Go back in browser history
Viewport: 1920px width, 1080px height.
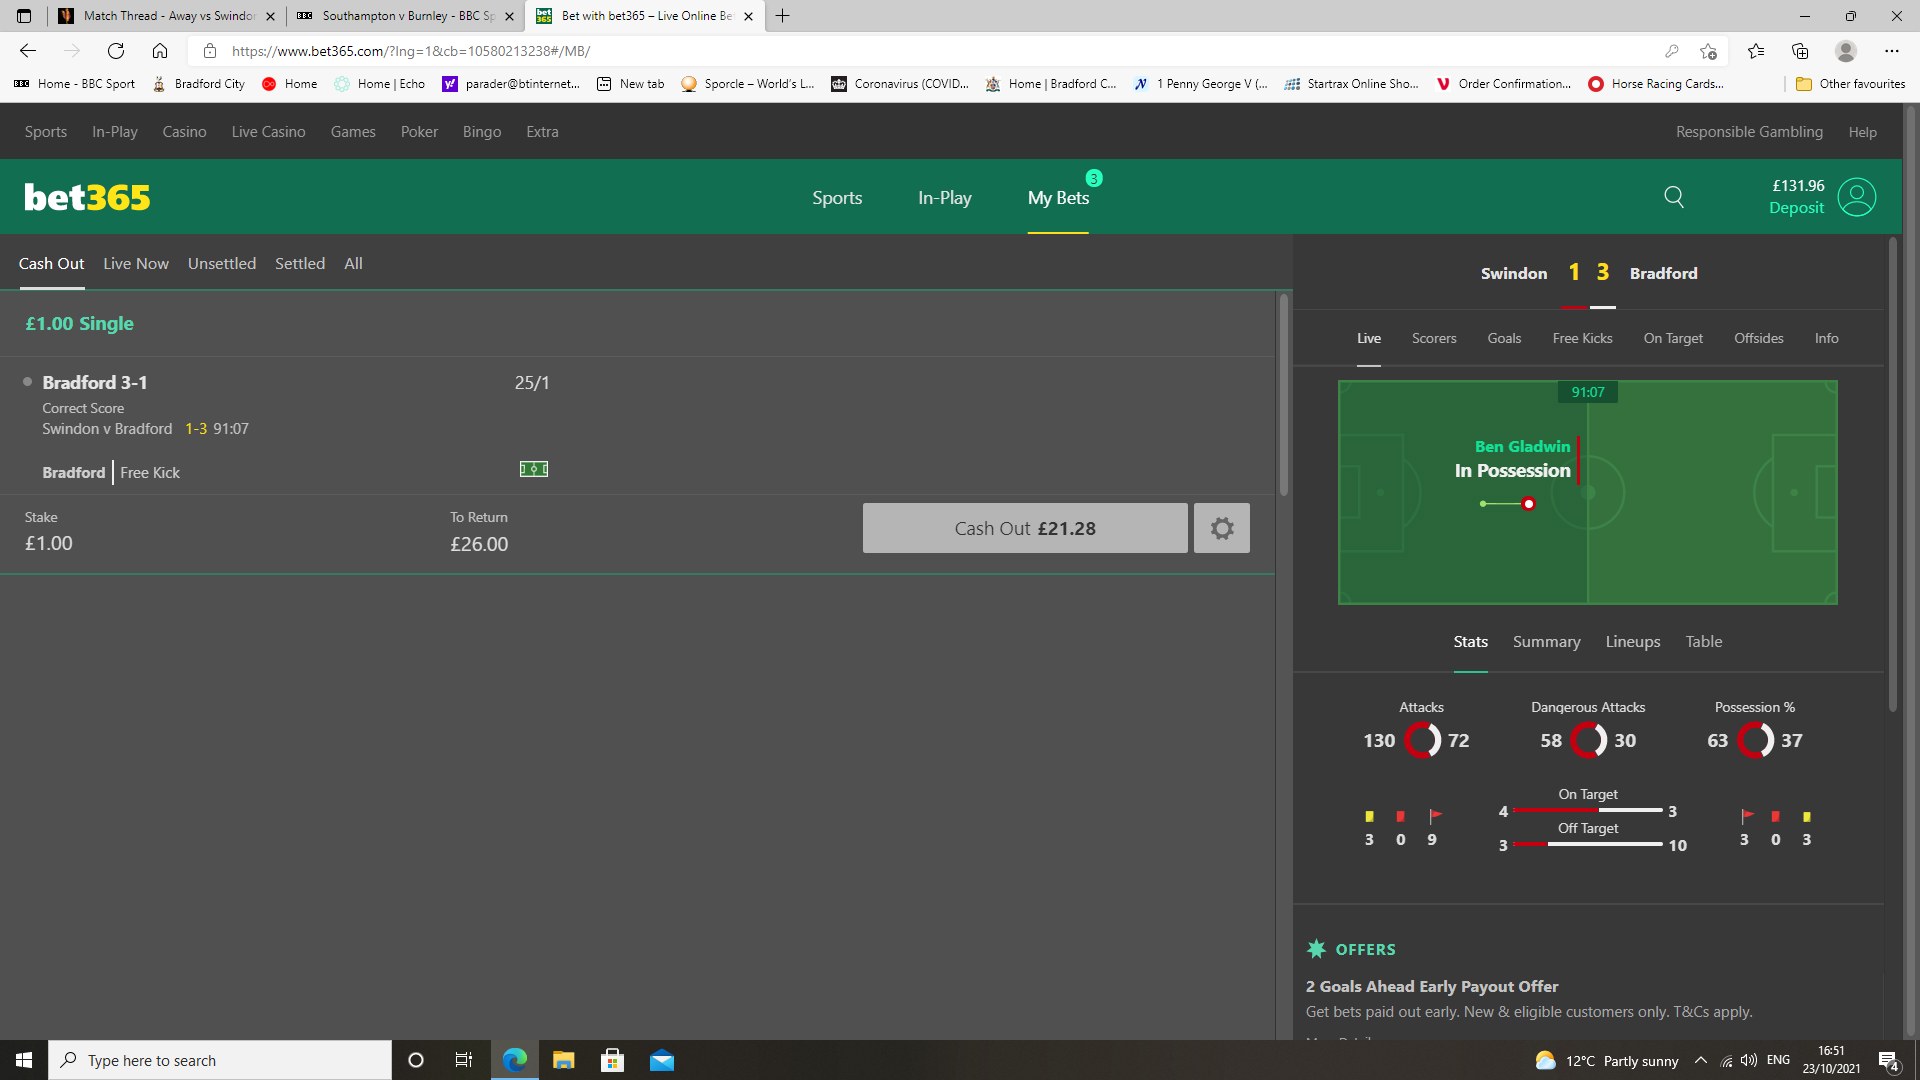[x=28, y=51]
